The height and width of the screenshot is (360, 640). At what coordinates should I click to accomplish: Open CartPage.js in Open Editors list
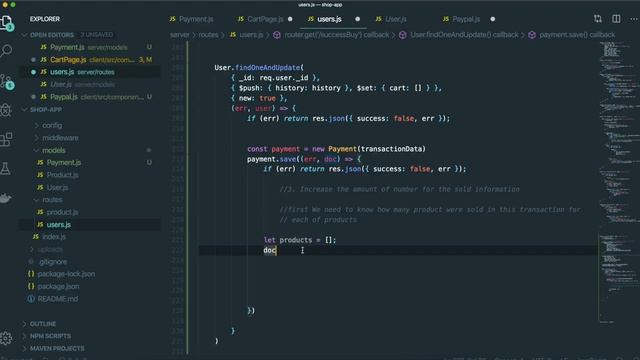pyautogui.click(x=90, y=60)
